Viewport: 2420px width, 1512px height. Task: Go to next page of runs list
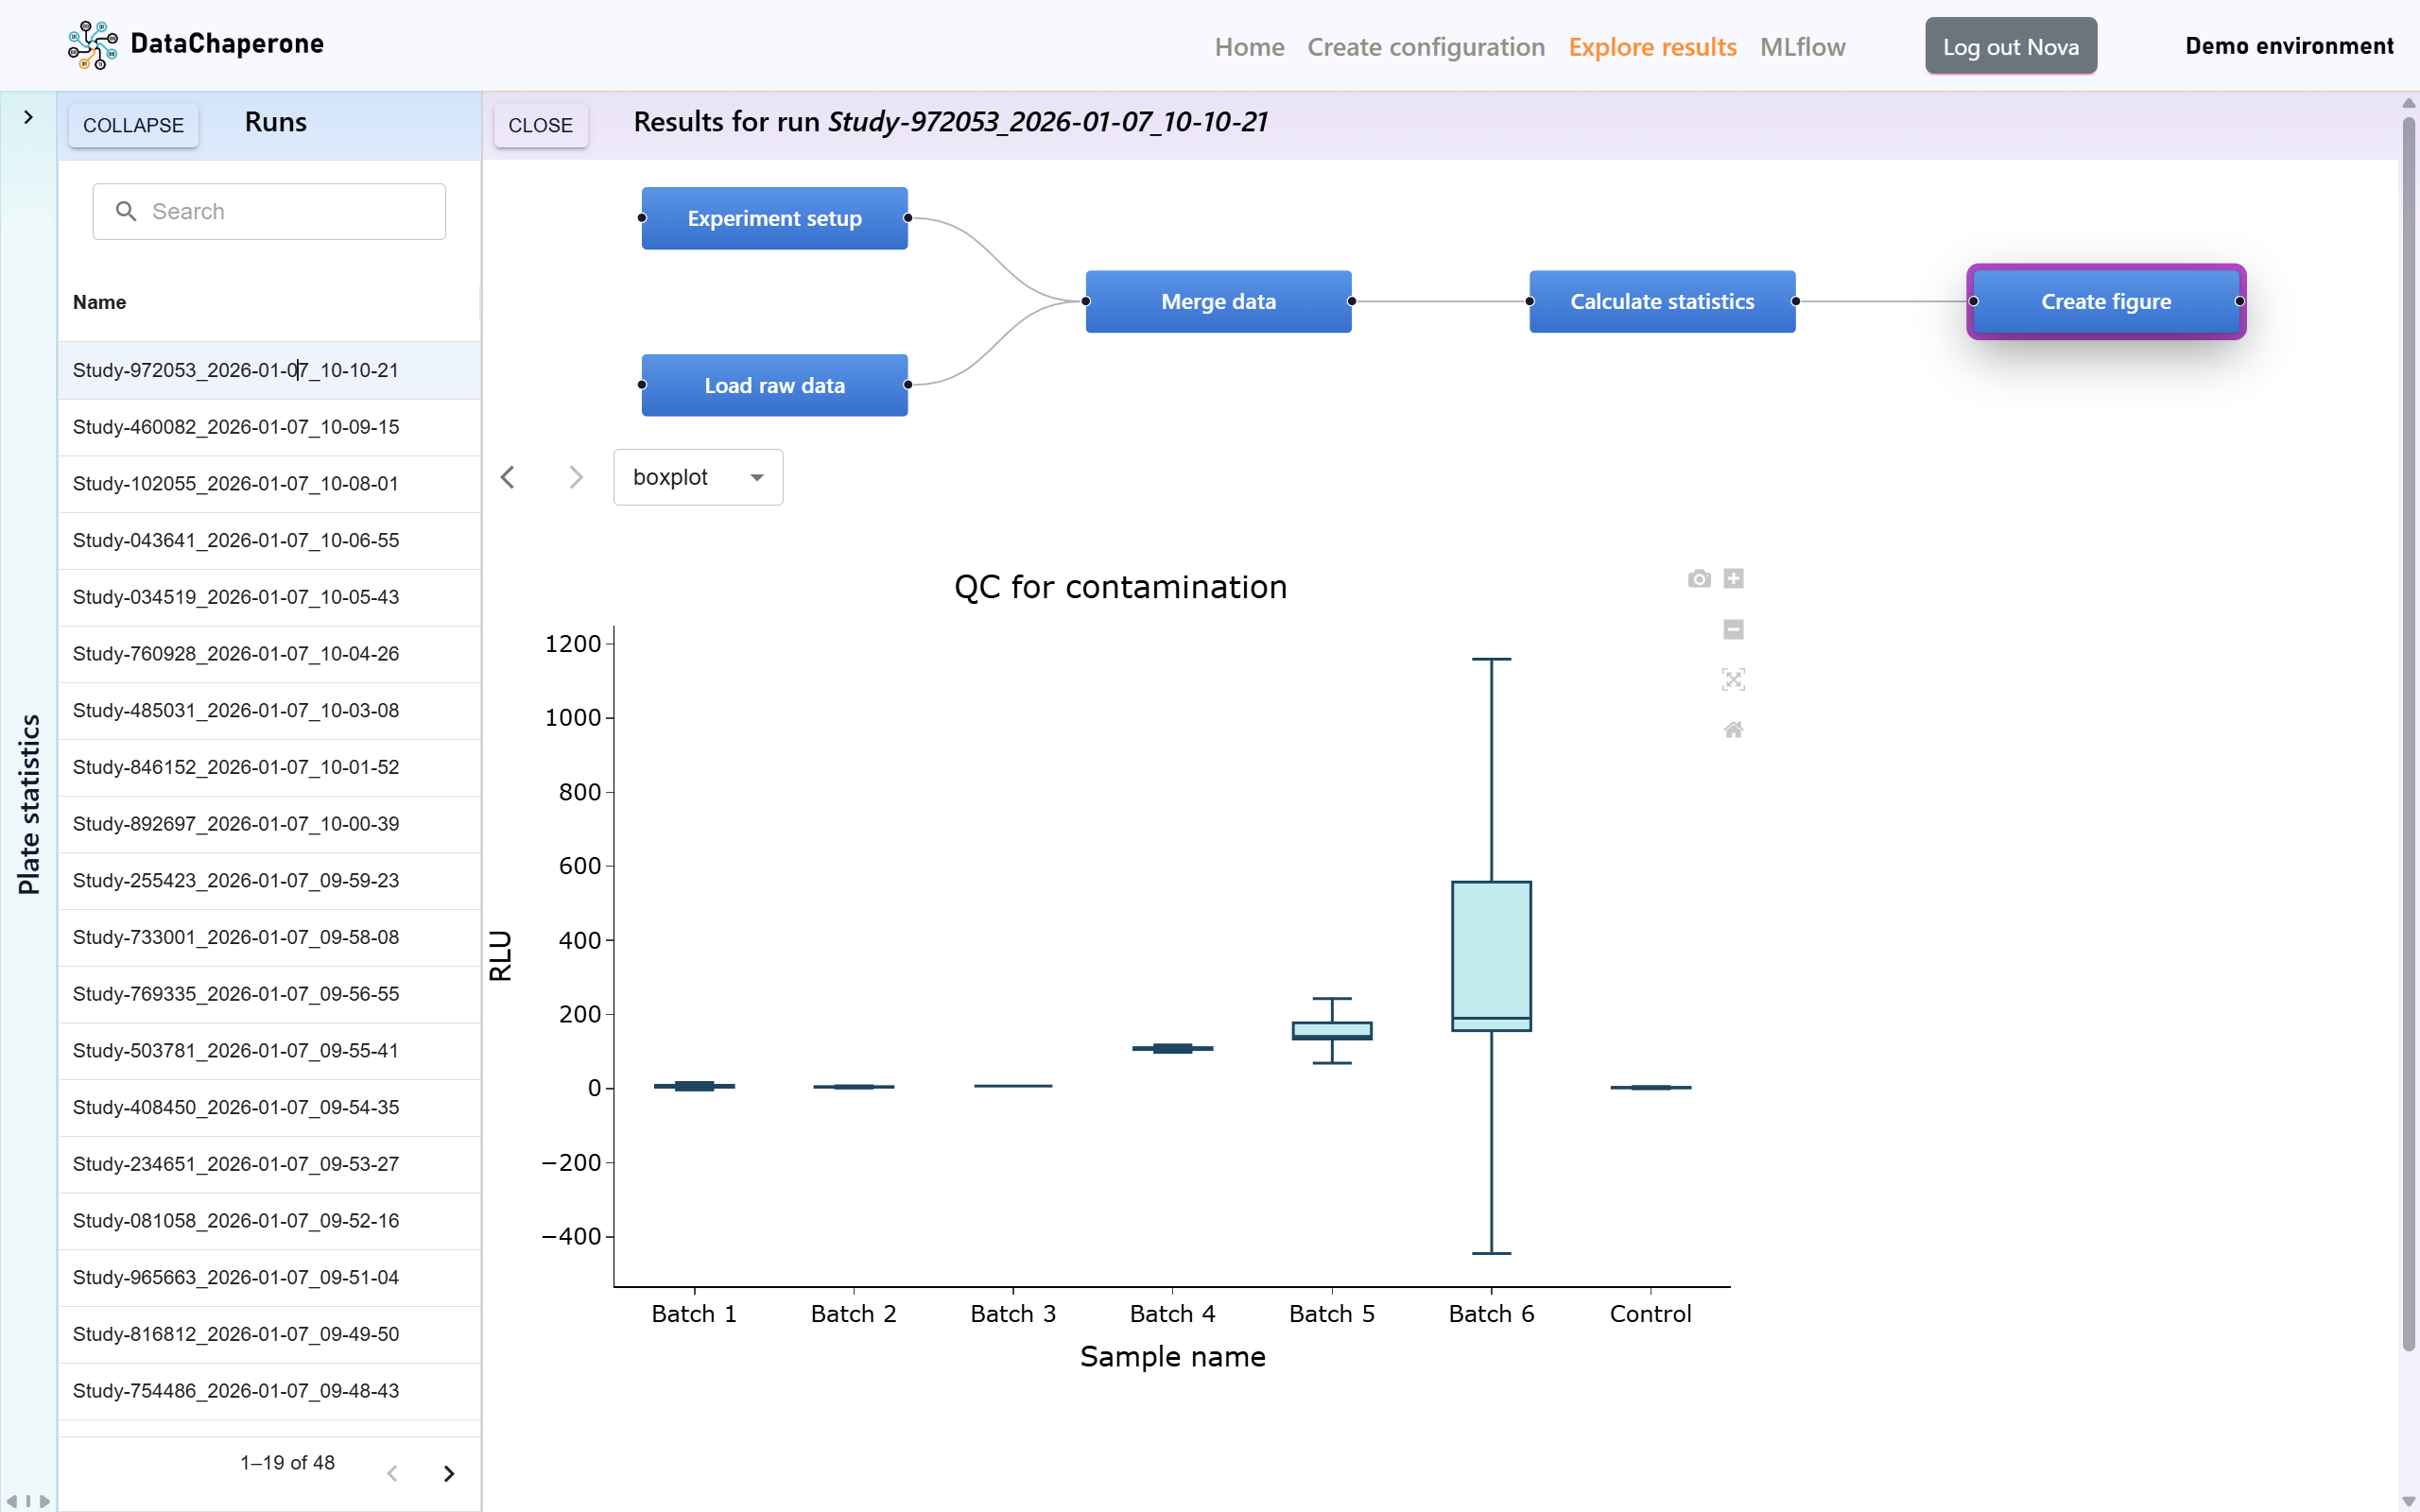point(449,1473)
